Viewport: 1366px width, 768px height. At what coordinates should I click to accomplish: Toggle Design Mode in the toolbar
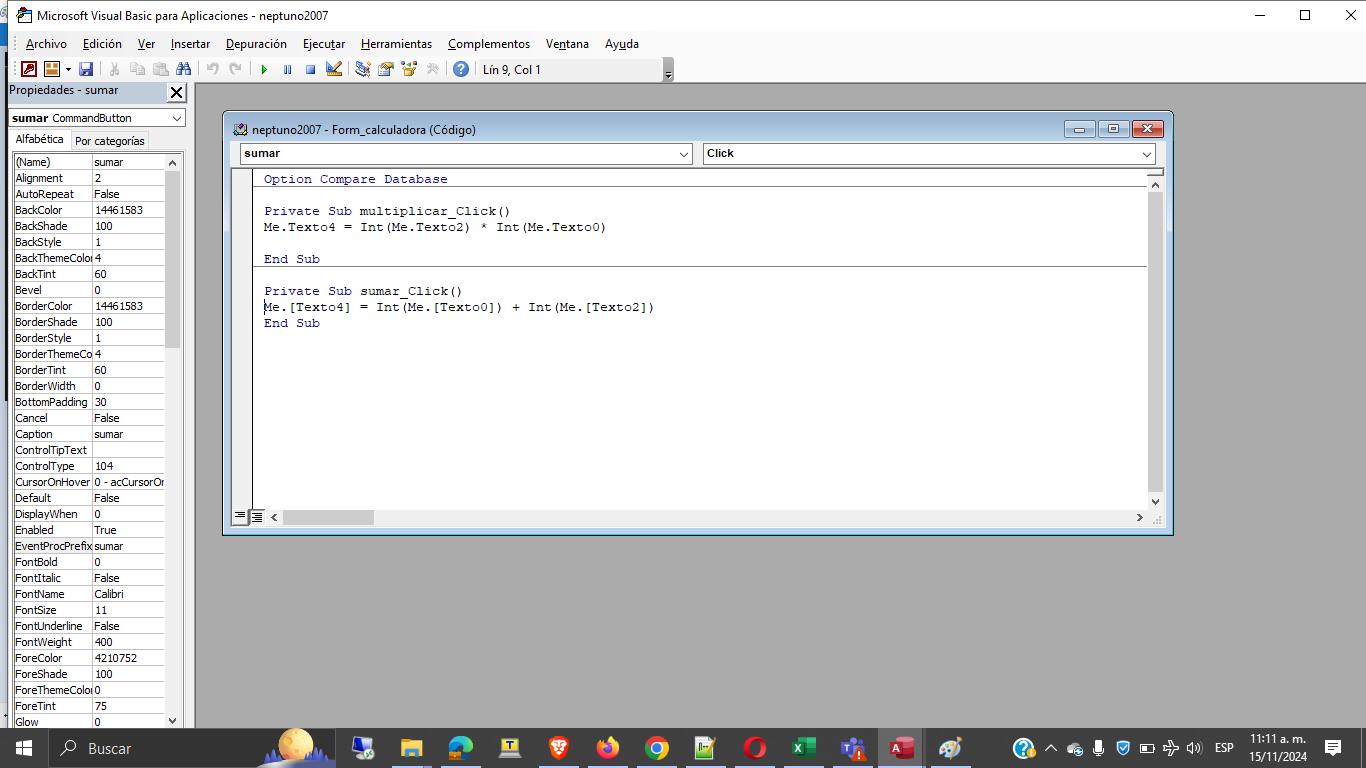[334, 69]
